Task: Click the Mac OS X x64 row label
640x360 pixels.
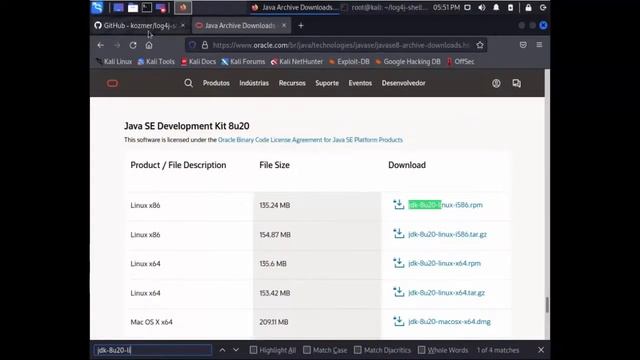Action: pos(151,322)
